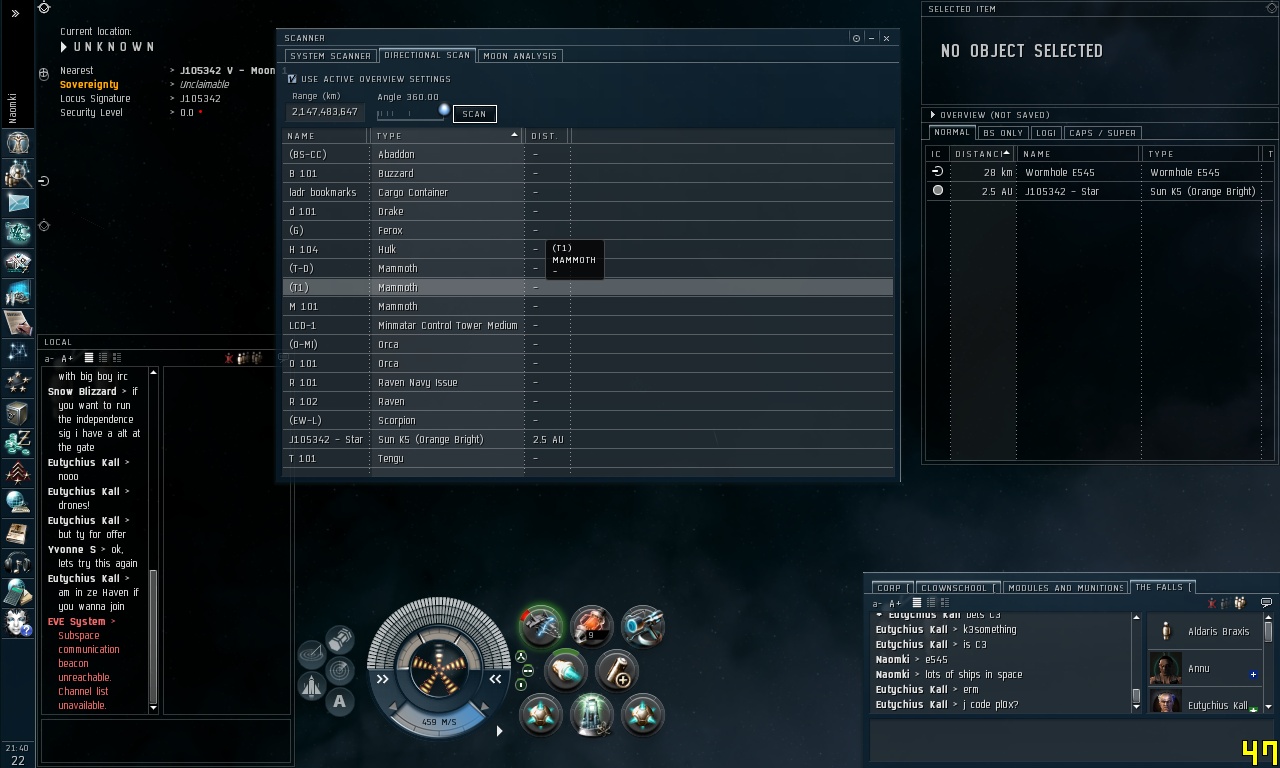Toggle autopilot A button on HUD
Screen dimensions: 1280x768
340,701
